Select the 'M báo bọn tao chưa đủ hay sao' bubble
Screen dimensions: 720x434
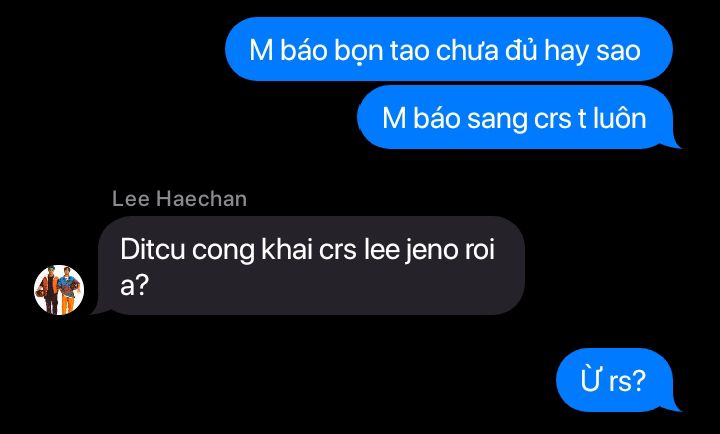pyautogui.click(x=449, y=49)
